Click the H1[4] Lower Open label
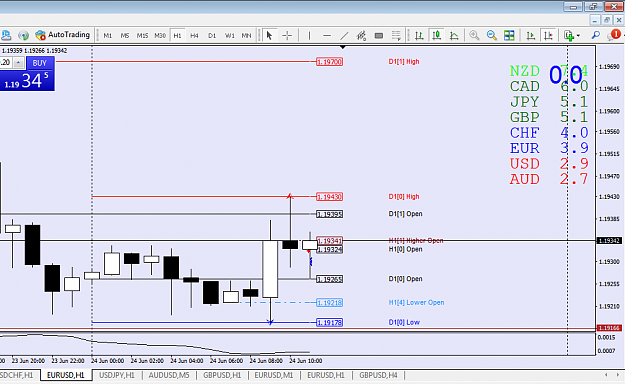Screen dimensions: 625x384 416,303
